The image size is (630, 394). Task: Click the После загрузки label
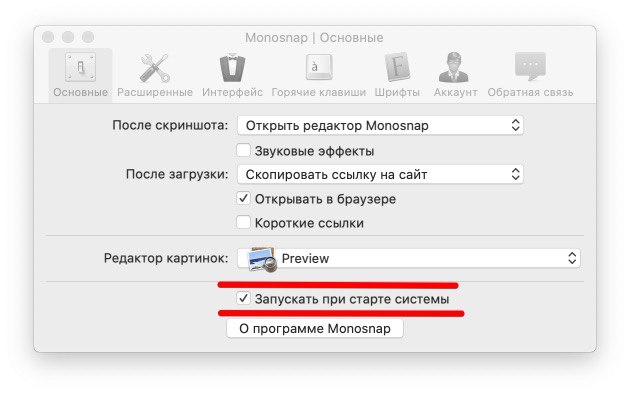(x=177, y=174)
